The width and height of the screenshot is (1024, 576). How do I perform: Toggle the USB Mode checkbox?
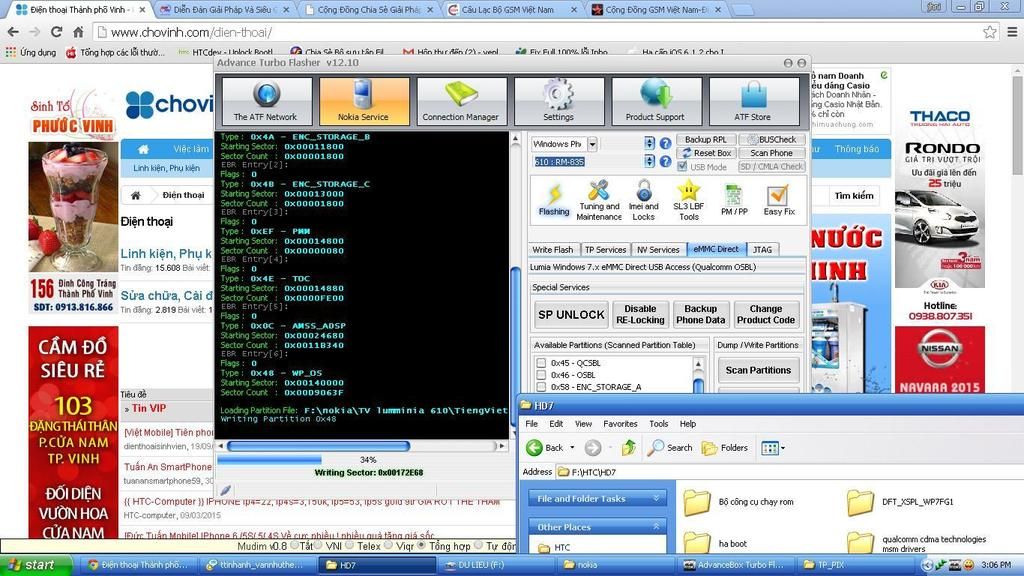coord(682,167)
